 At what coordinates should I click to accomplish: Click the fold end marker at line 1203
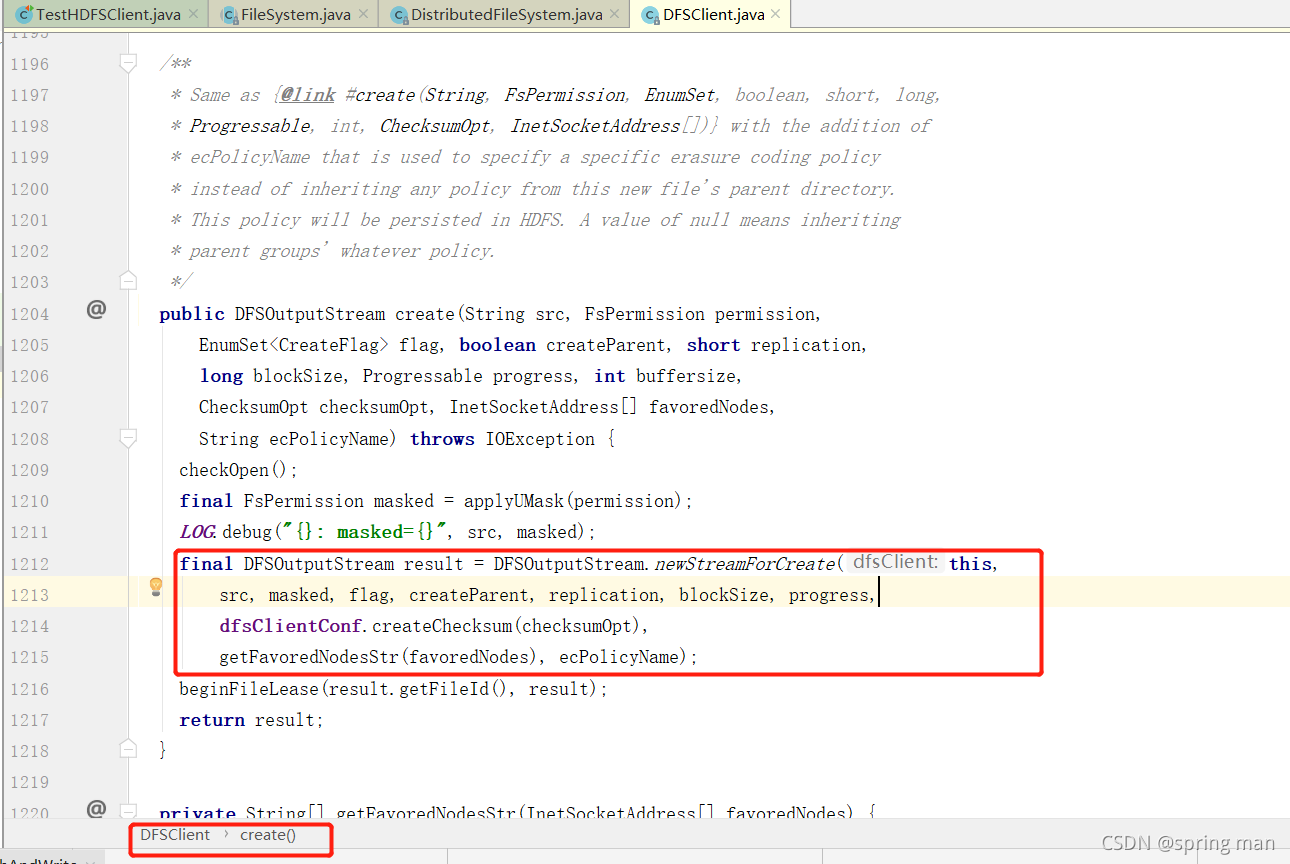click(128, 279)
